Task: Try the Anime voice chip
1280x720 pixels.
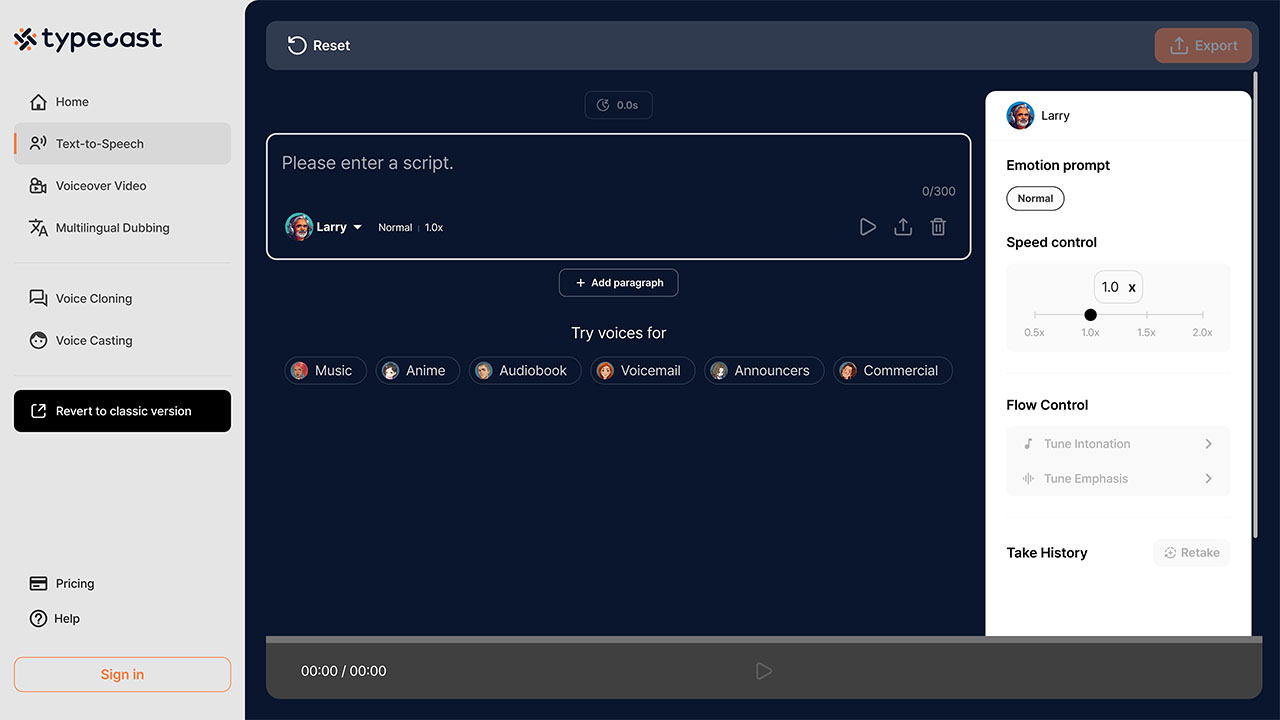Action: click(x=418, y=371)
